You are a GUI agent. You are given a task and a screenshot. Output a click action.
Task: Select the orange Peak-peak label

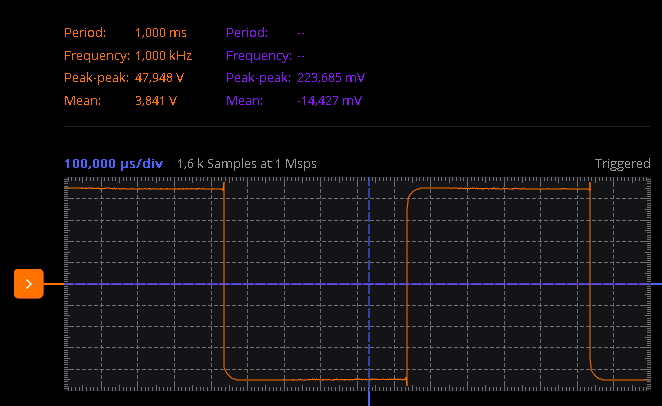coord(96,78)
